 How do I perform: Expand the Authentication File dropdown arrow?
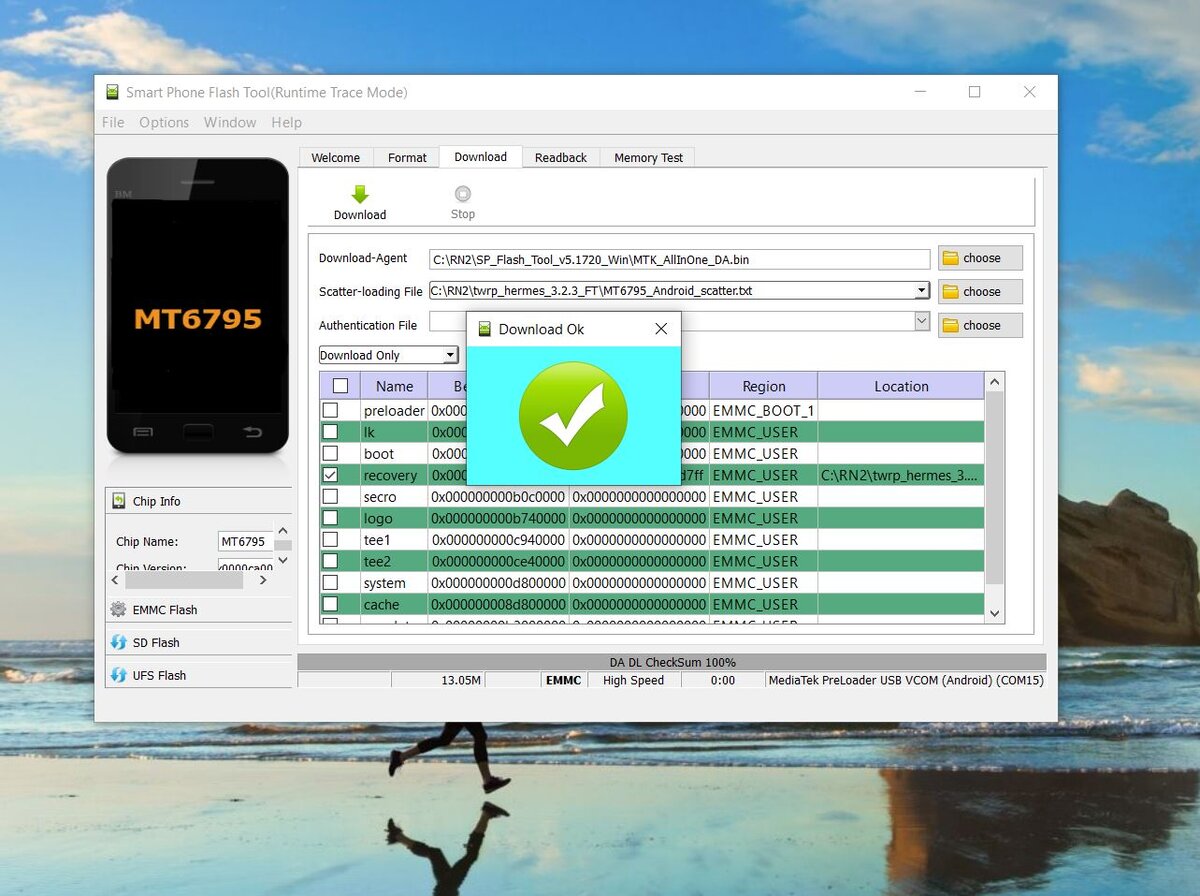pyautogui.click(x=922, y=321)
